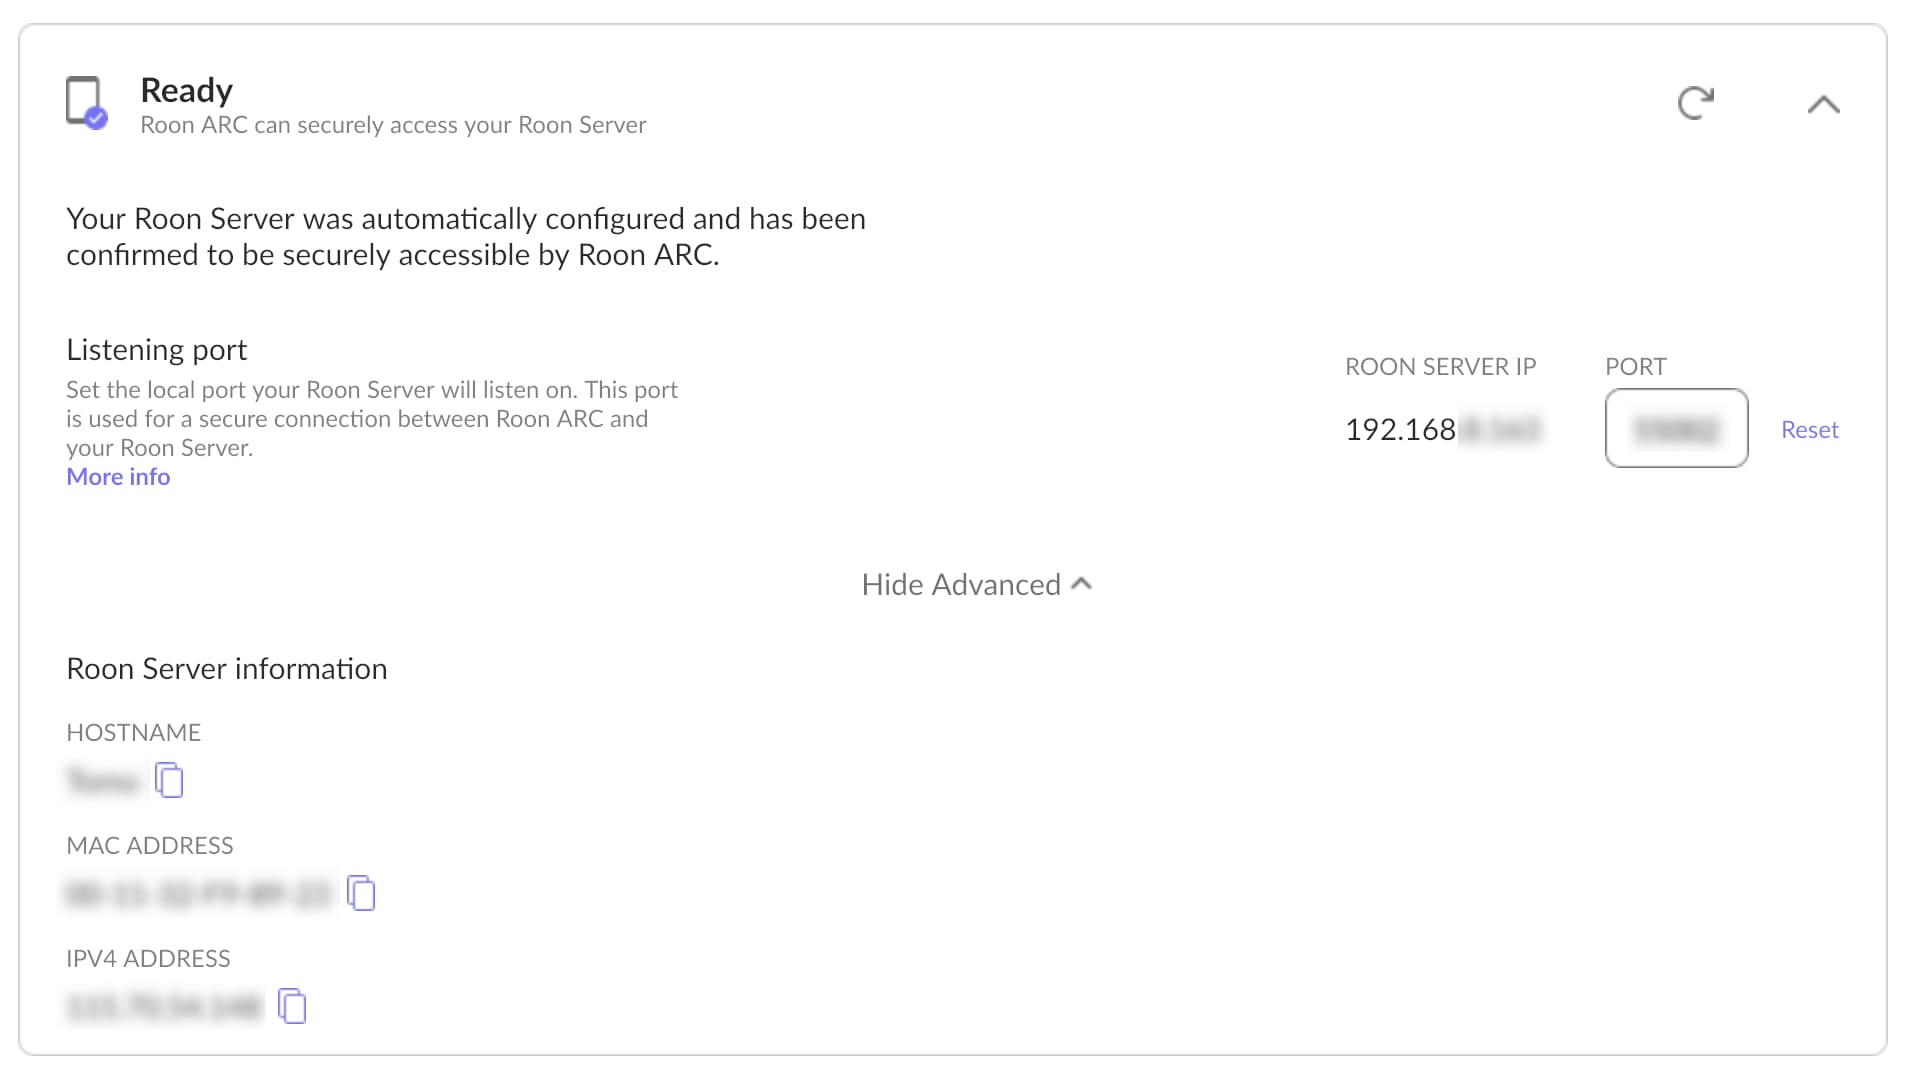Click the chevron beside Hide Advanced
The image size is (1912, 1084).
point(1081,584)
